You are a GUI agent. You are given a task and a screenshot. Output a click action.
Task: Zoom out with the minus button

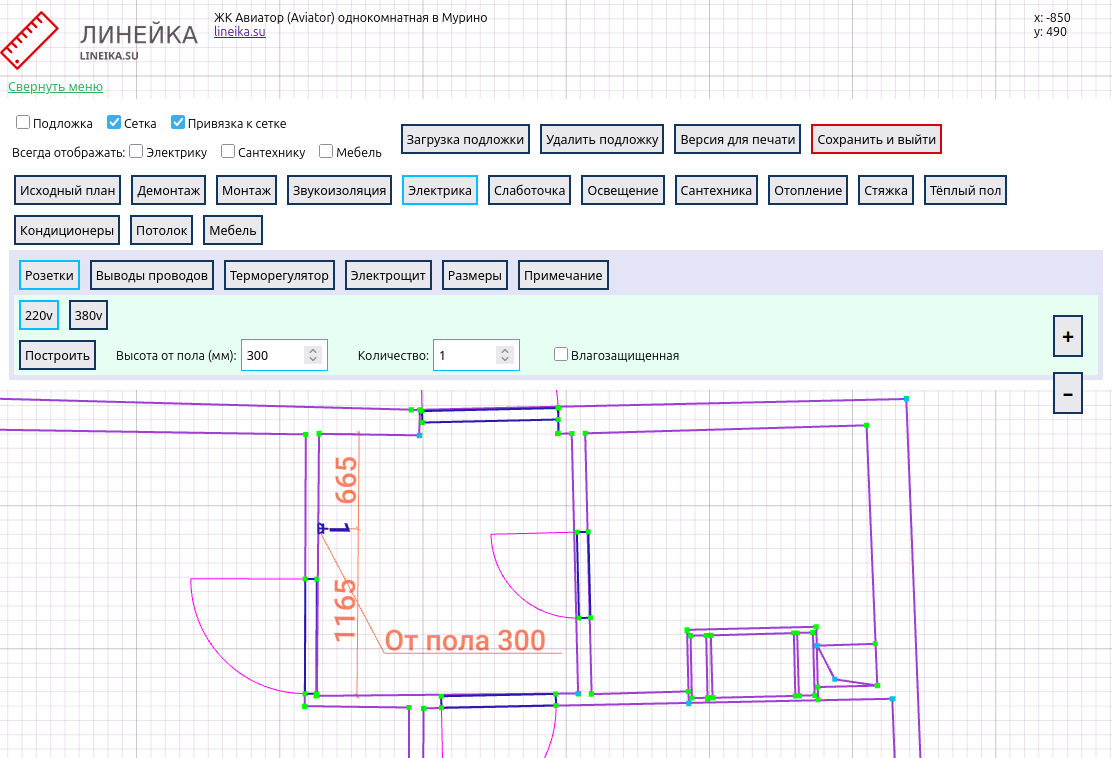pyautogui.click(x=1067, y=393)
